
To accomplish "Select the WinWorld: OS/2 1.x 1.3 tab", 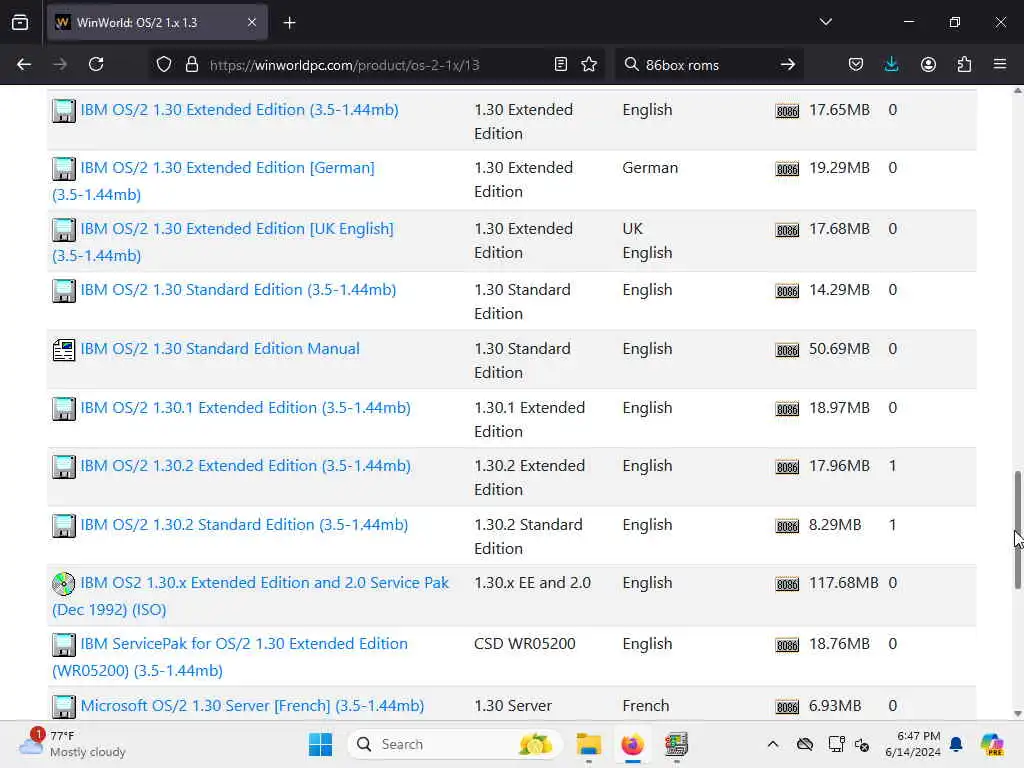I will coord(157,22).
